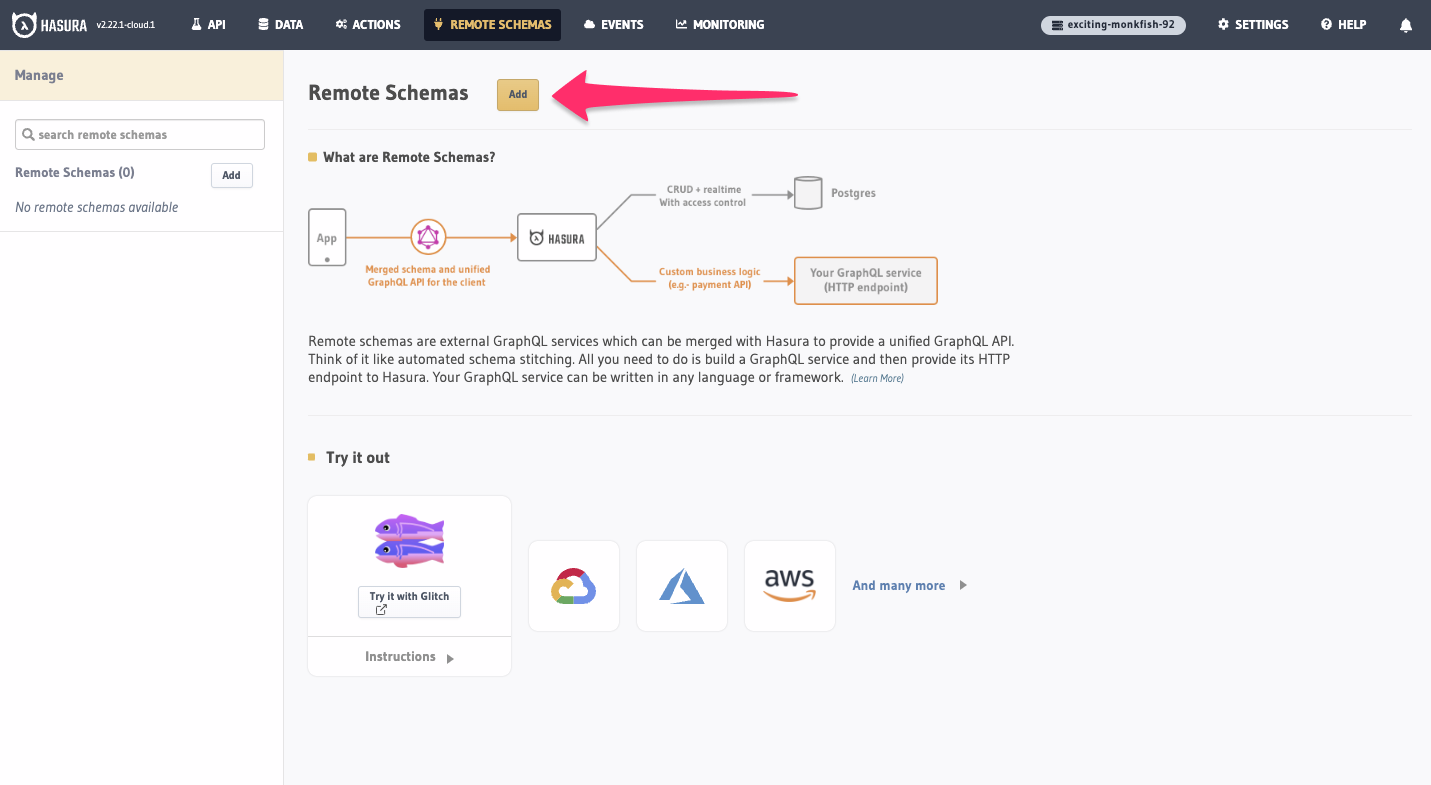The image size is (1431, 785).
Task: Click the Azure logo card
Action: click(682, 586)
